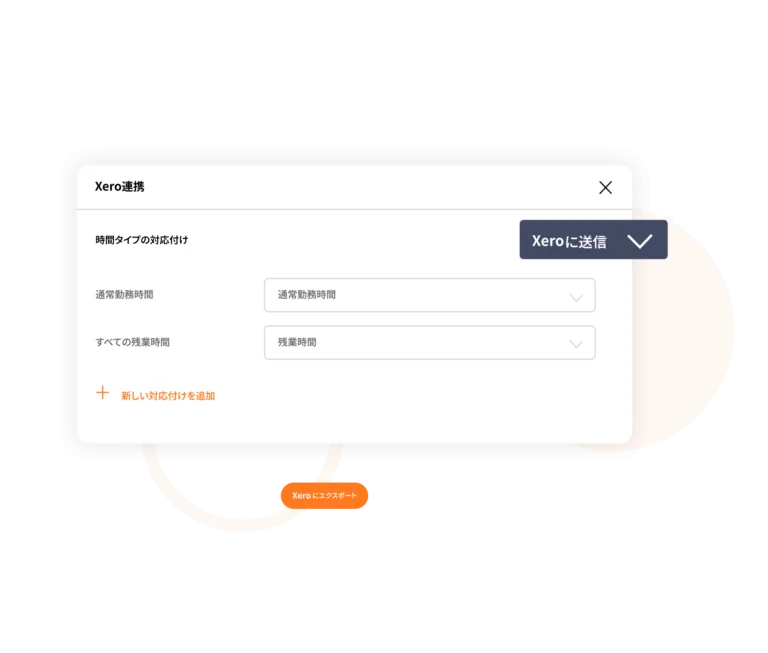The image size is (768, 653).
Task: Click the white chevron on Xeroに送信 button
Action: point(640,241)
